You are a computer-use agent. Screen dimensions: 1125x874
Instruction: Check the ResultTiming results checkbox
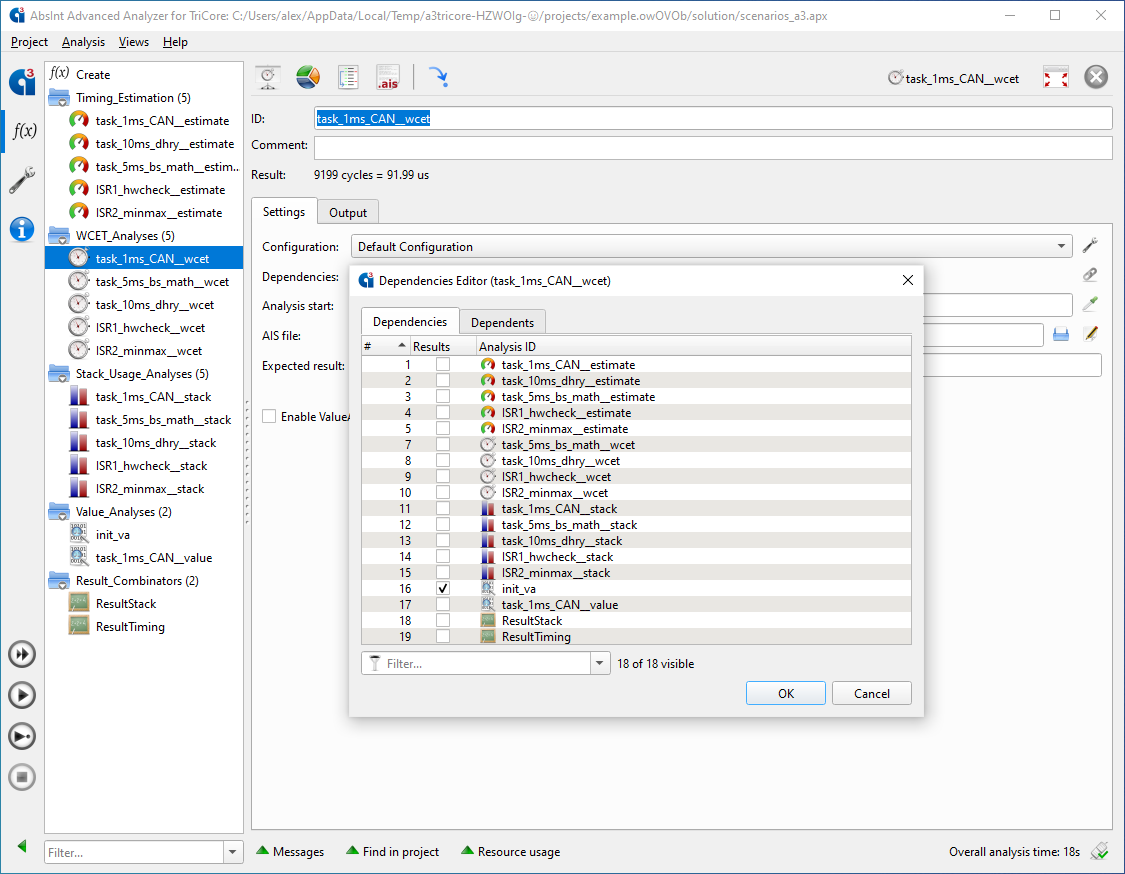click(443, 636)
